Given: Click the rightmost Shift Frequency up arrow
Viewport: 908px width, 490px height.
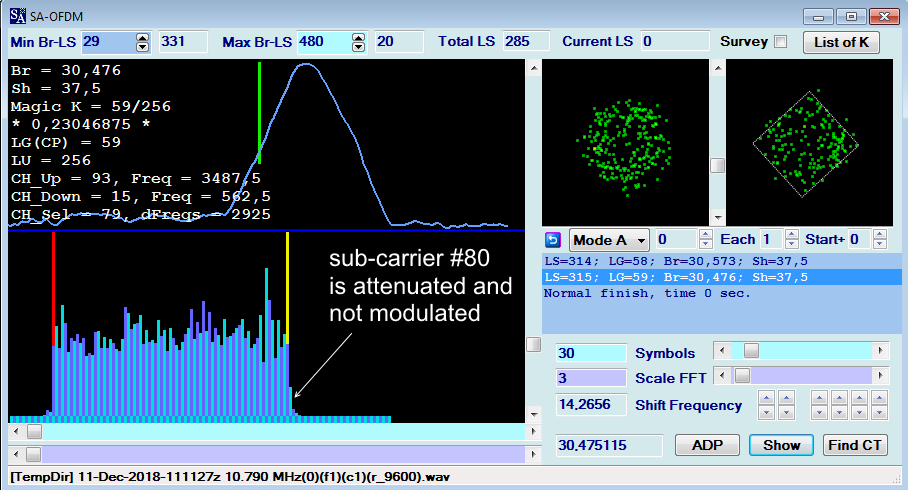Looking at the screenshot, I should 879,398.
